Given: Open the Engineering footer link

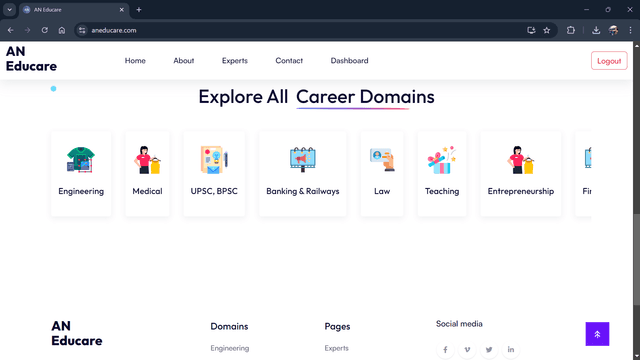Looking at the screenshot, I should [x=230, y=348].
